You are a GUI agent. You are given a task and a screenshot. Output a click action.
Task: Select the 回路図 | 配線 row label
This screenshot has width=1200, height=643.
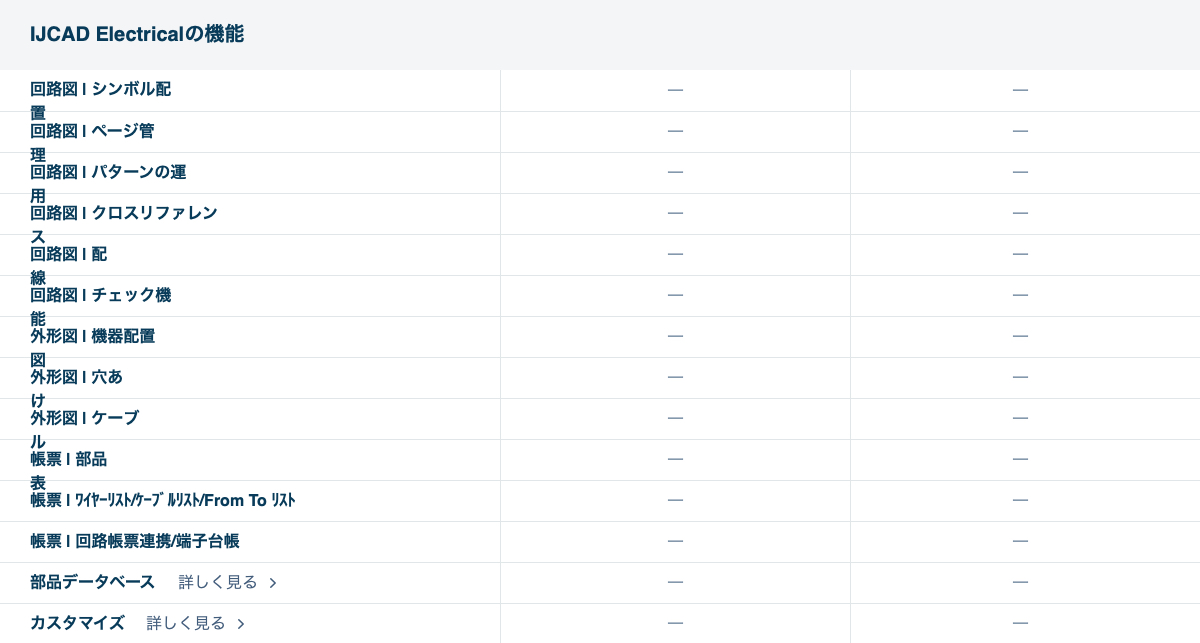click(x=68, y=254)
